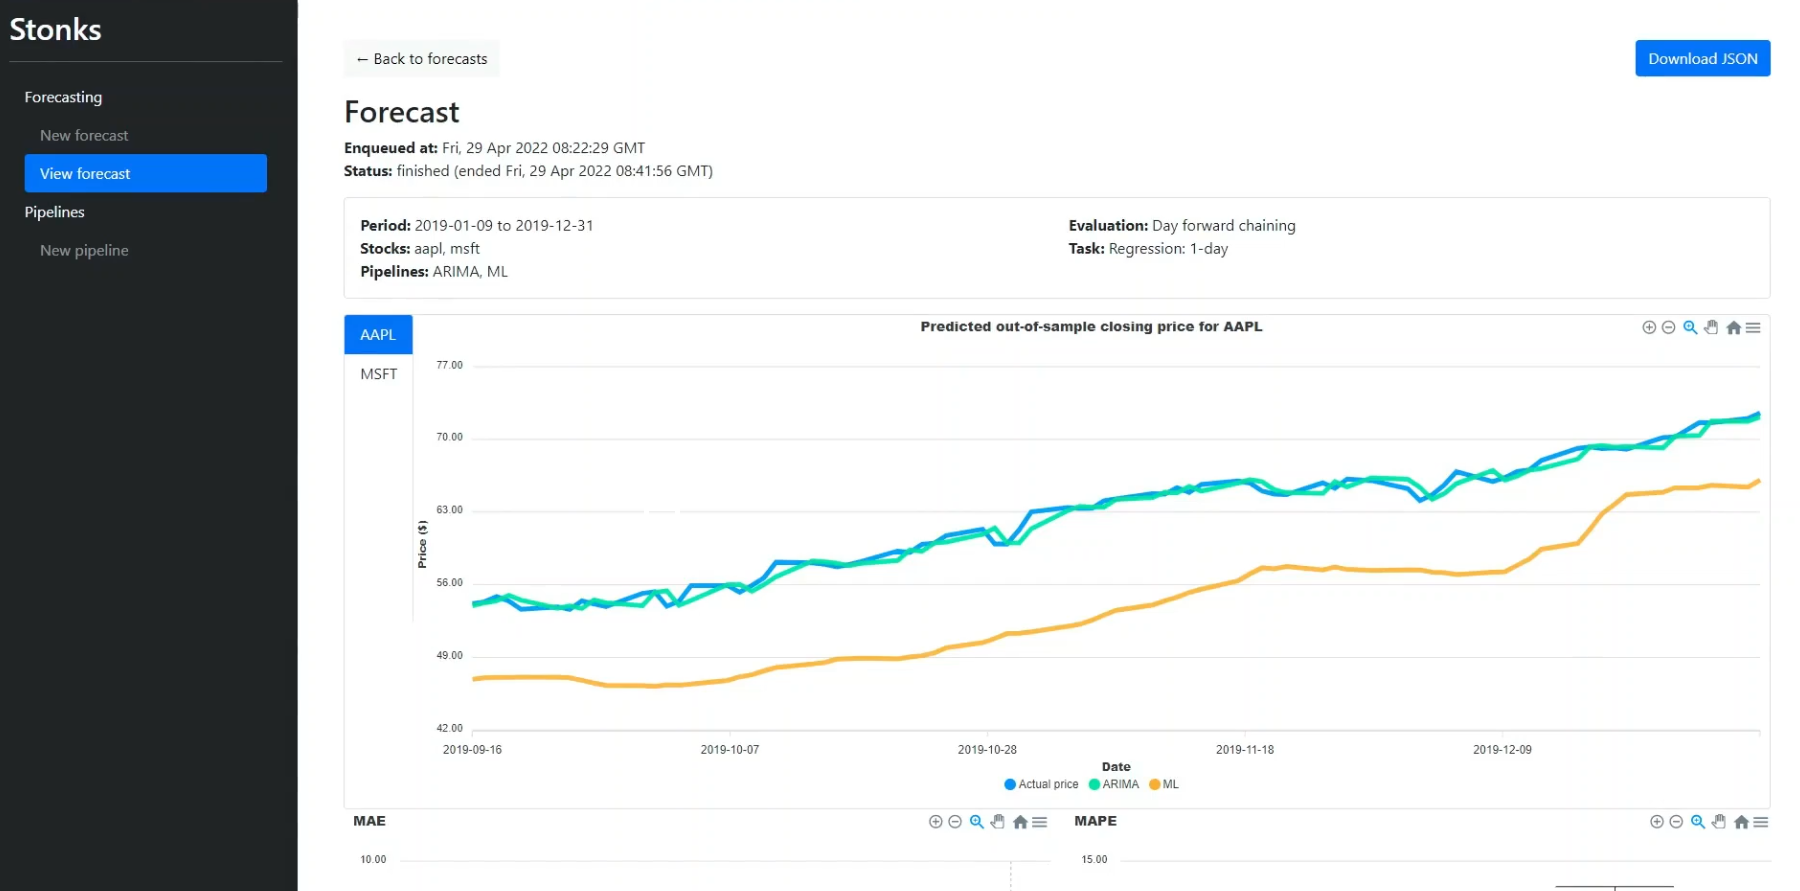1800x891 pixels.
Task: Reset zoom on the AAPL price chart
Action: pos(1733,327)
